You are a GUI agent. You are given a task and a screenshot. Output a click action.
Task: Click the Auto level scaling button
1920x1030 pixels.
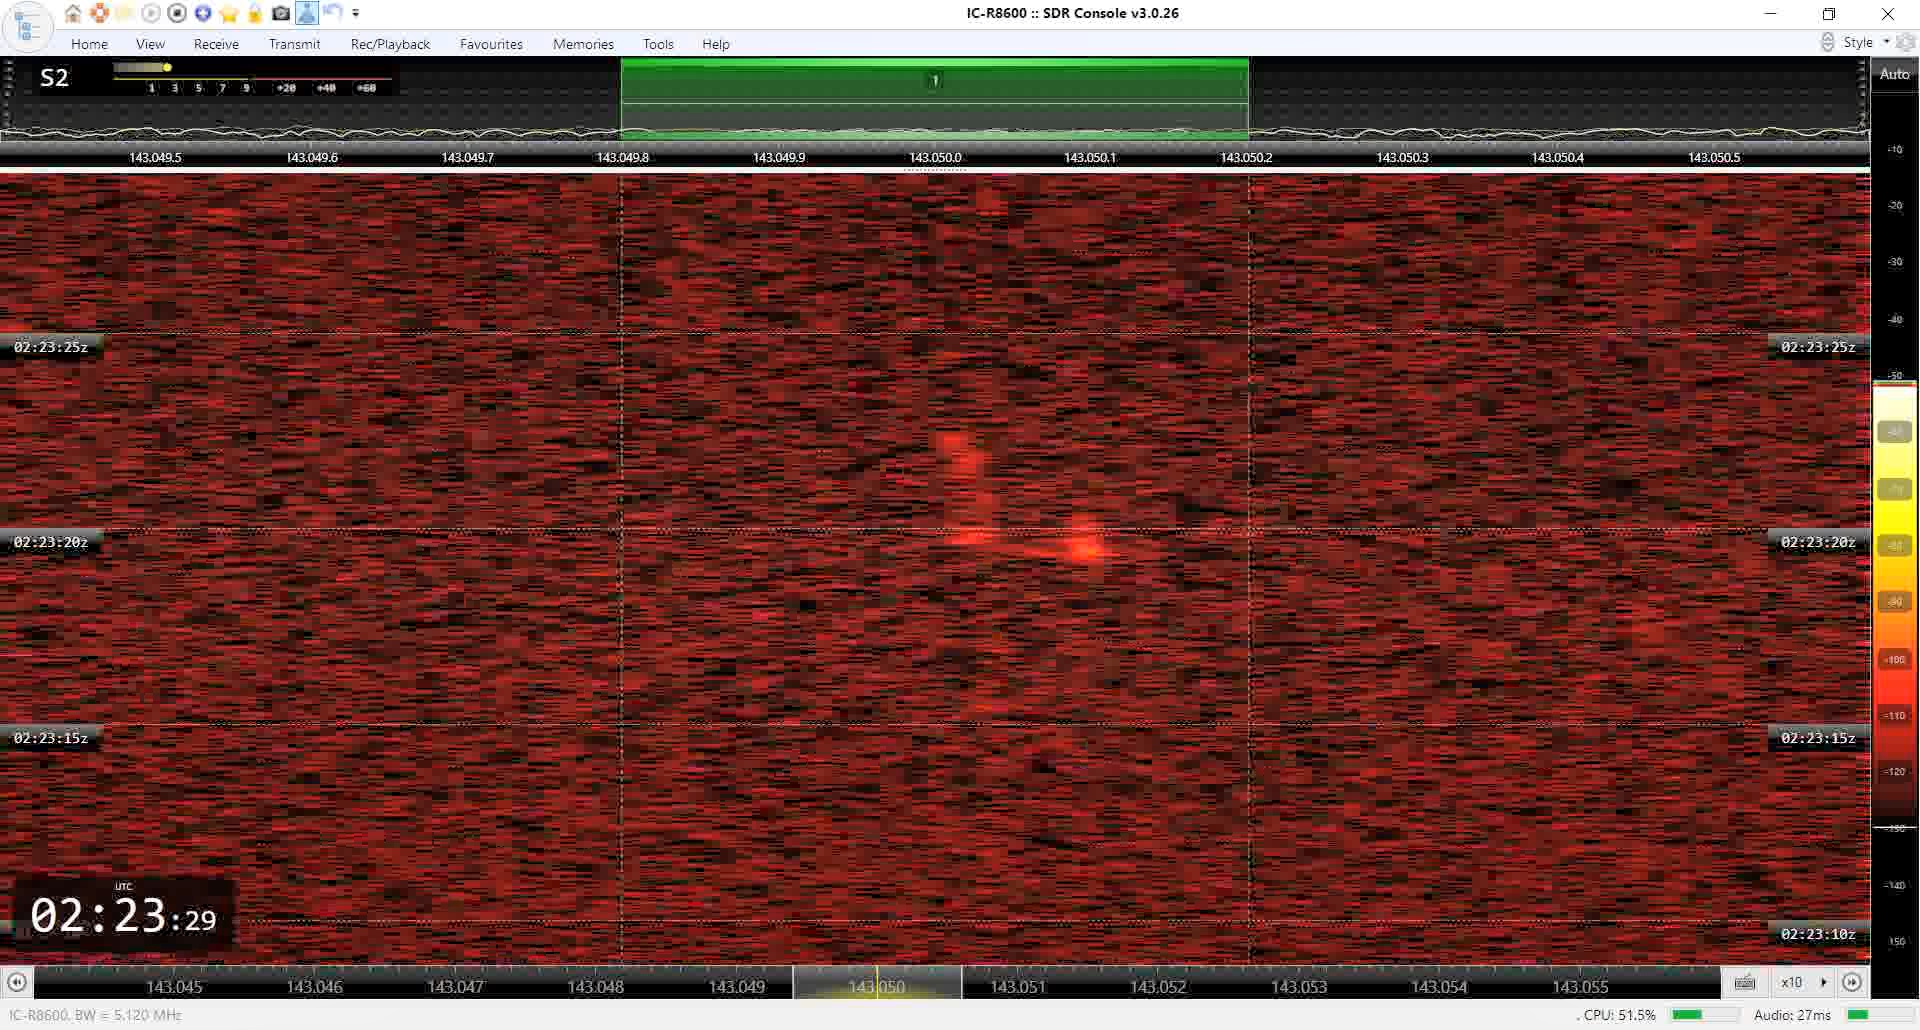[x=1894, y=74]
